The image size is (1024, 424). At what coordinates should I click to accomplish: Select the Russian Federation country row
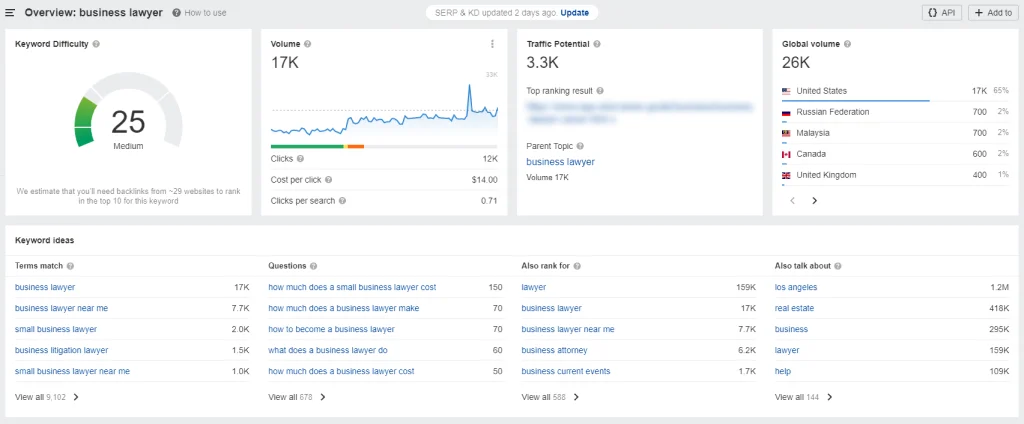[895, 112]
